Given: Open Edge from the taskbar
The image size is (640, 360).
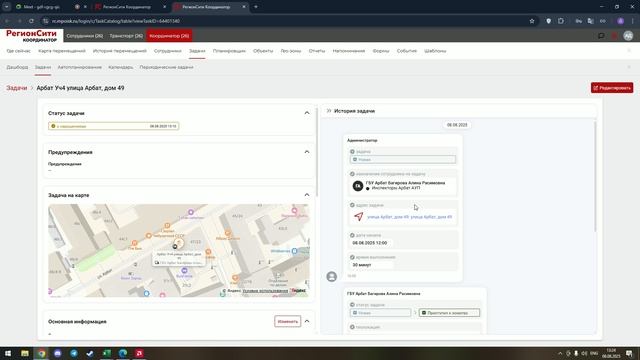Looking at the screenshot, I should (123, 353).
